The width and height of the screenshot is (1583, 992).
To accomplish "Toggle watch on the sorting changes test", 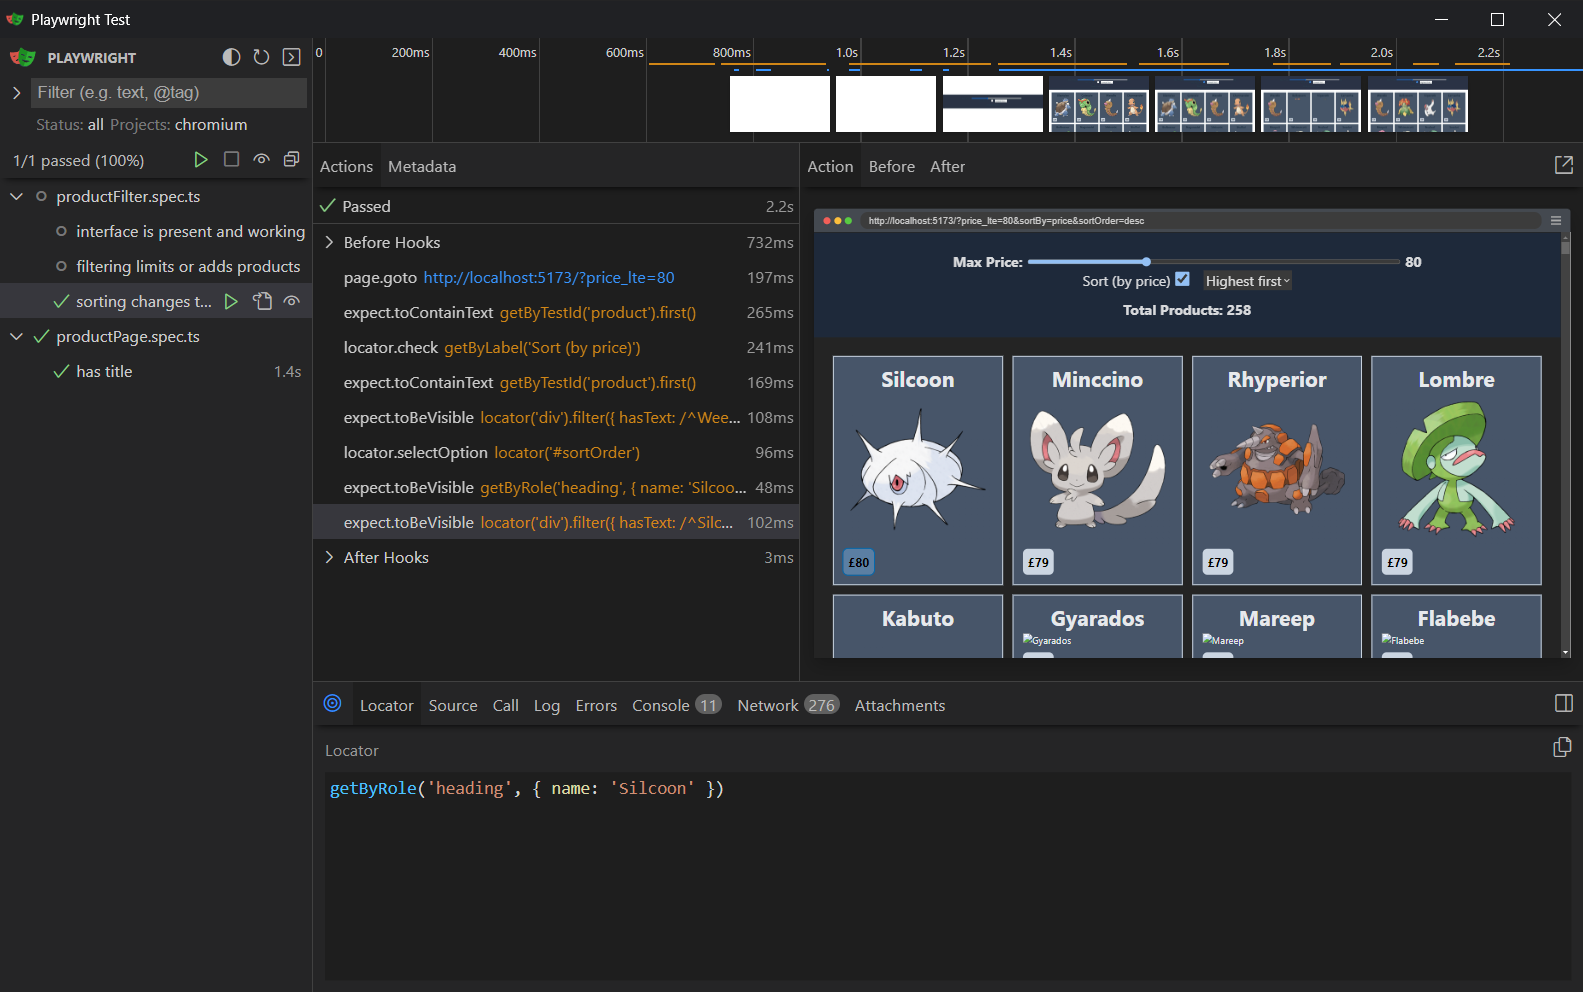I will coord(292,301).
